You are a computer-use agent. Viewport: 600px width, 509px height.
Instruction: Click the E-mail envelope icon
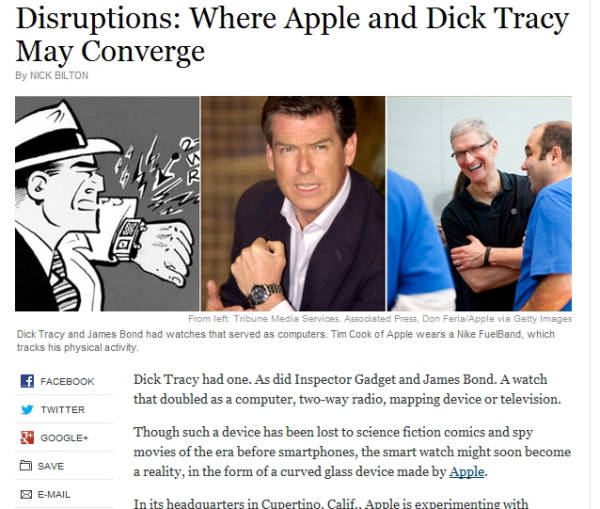click(x=26, y=494)
